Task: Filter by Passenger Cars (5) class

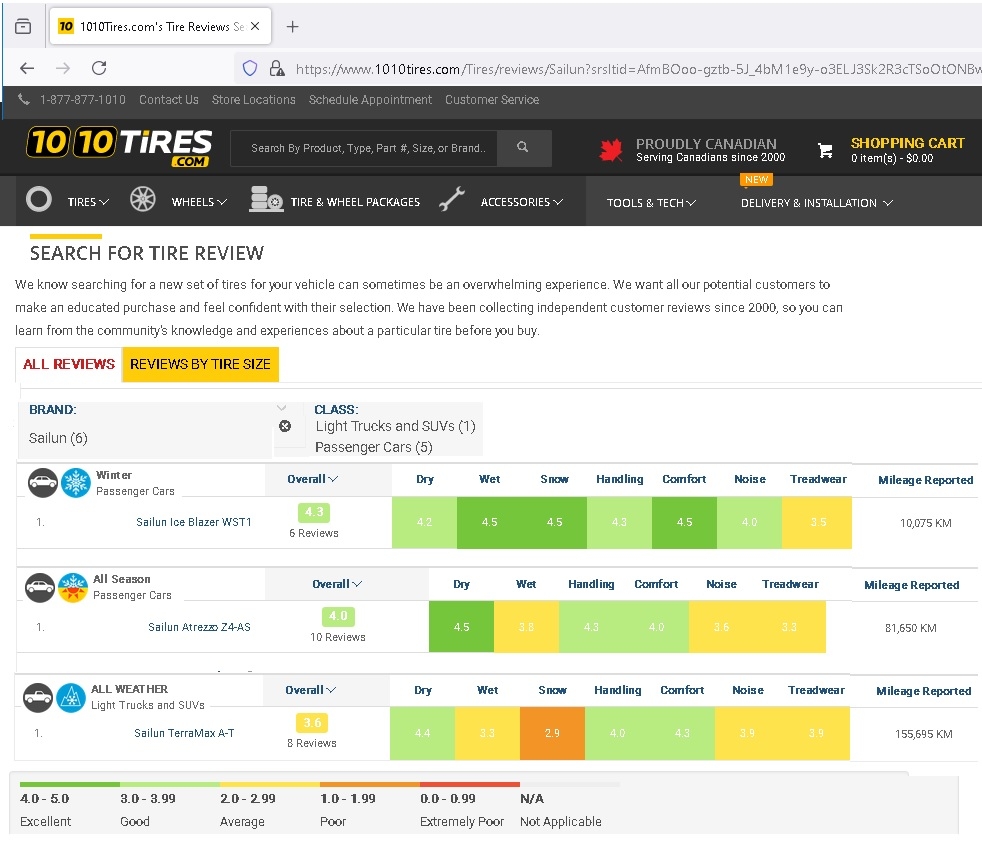Action: (x=373, y=447)
